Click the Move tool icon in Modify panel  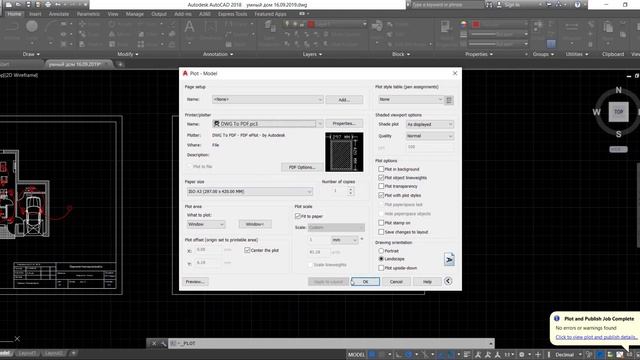82,24
